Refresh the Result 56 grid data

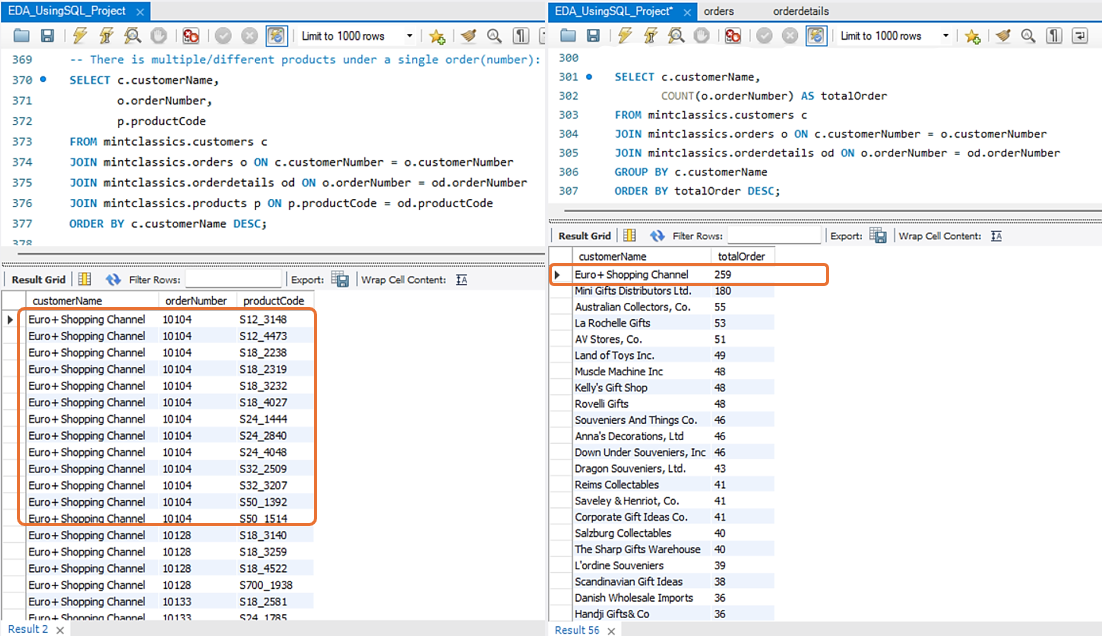657,235
